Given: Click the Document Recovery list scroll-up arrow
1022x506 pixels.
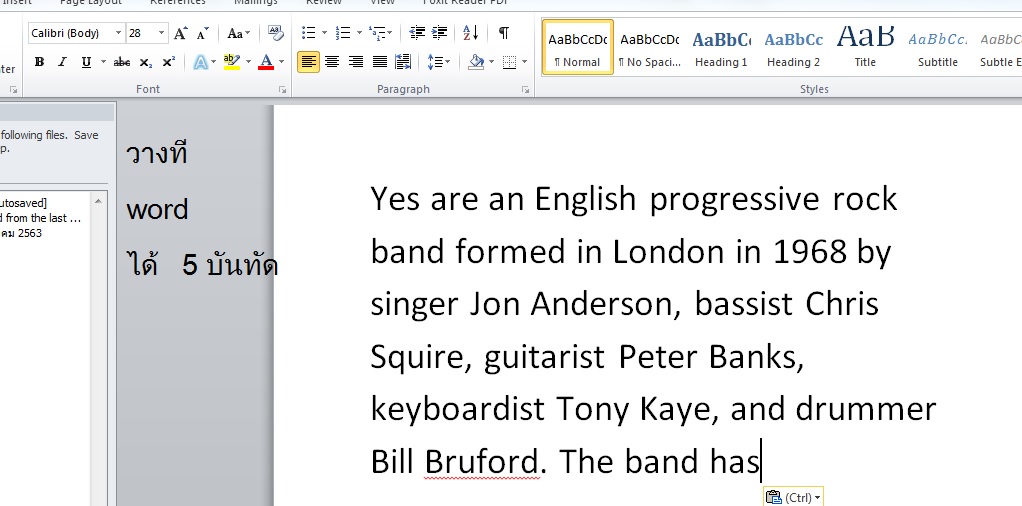Looking at the screenshot, I should [x=98, y=201].
